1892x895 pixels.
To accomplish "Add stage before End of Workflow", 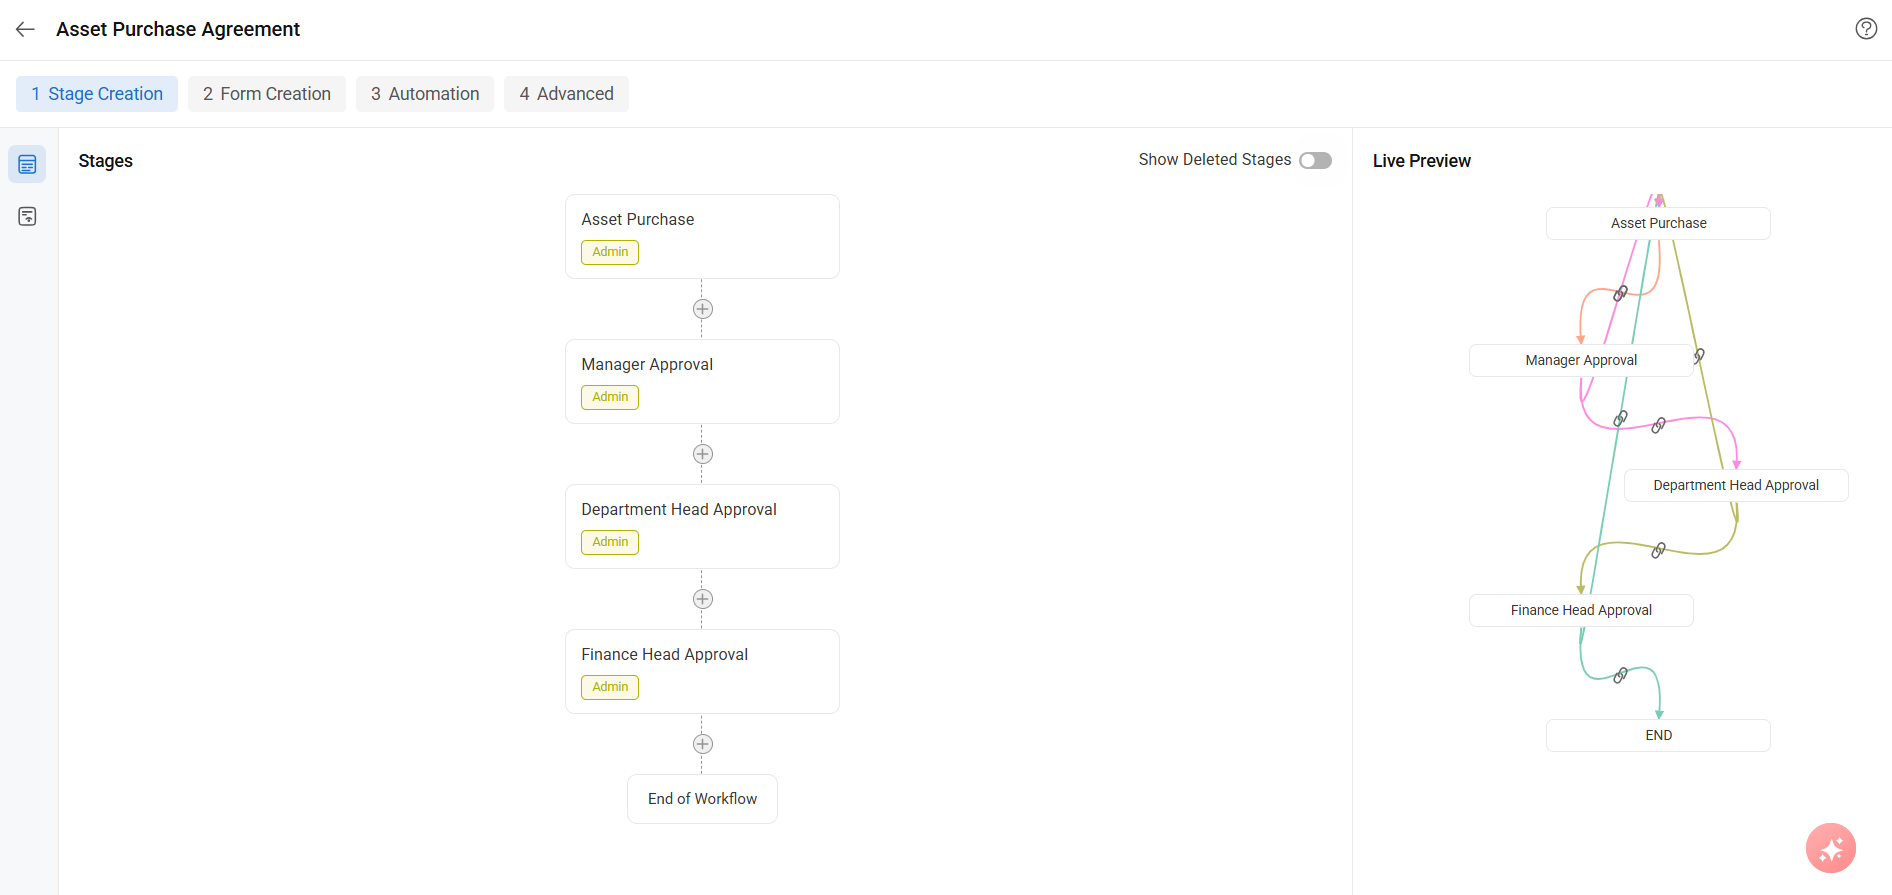I will 702,744.
